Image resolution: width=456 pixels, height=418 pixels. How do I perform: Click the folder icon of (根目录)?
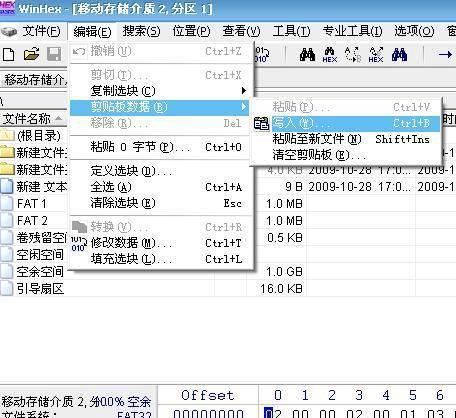[7, 136]
